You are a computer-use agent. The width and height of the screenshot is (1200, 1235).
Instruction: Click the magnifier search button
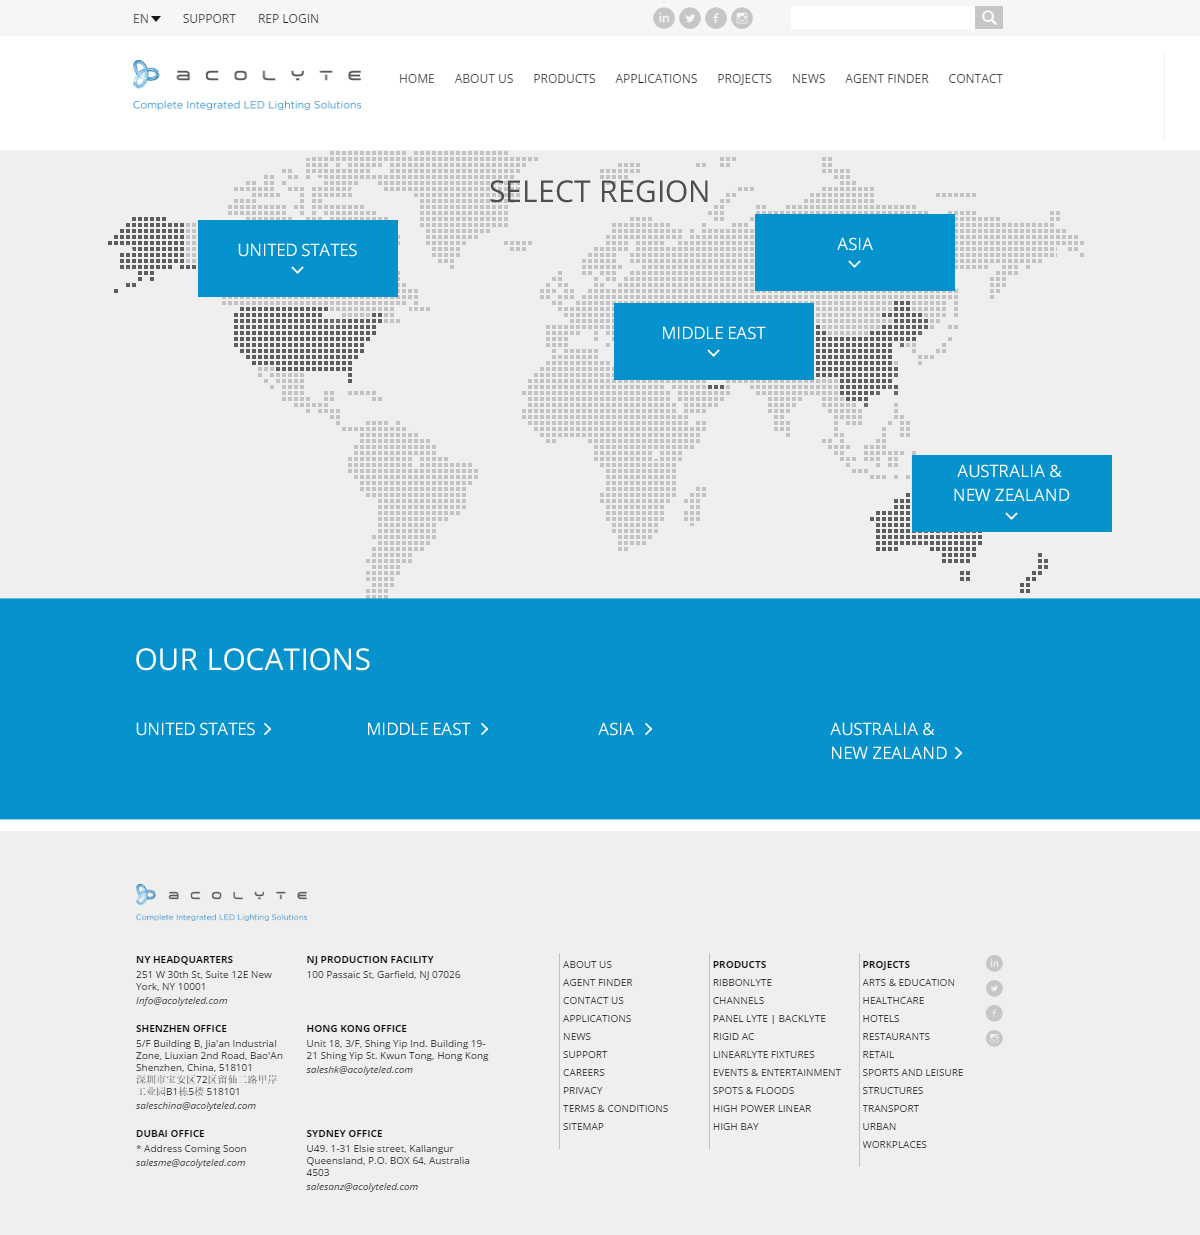(x=989, y=17)
